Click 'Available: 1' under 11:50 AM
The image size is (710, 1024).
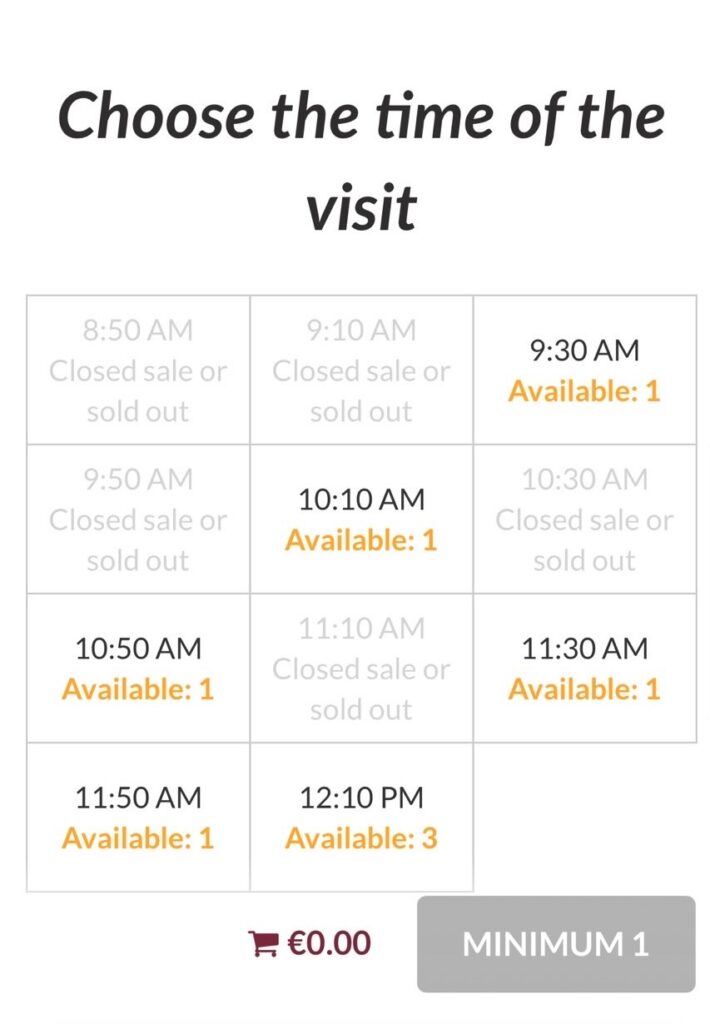point(138,838)
